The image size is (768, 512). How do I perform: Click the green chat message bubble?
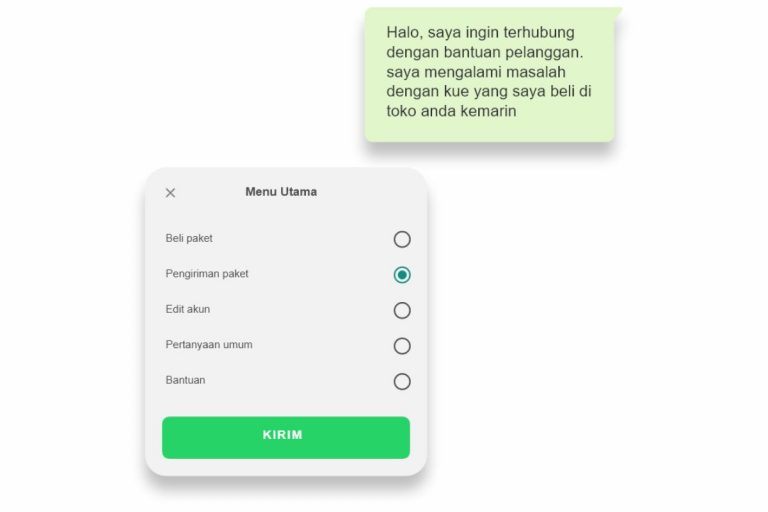point(490,74)
